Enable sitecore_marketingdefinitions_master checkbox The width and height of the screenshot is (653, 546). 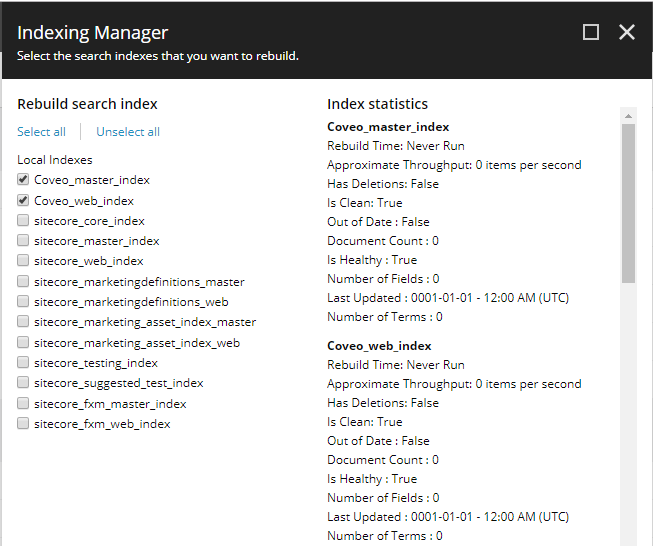tap(23, 281)
